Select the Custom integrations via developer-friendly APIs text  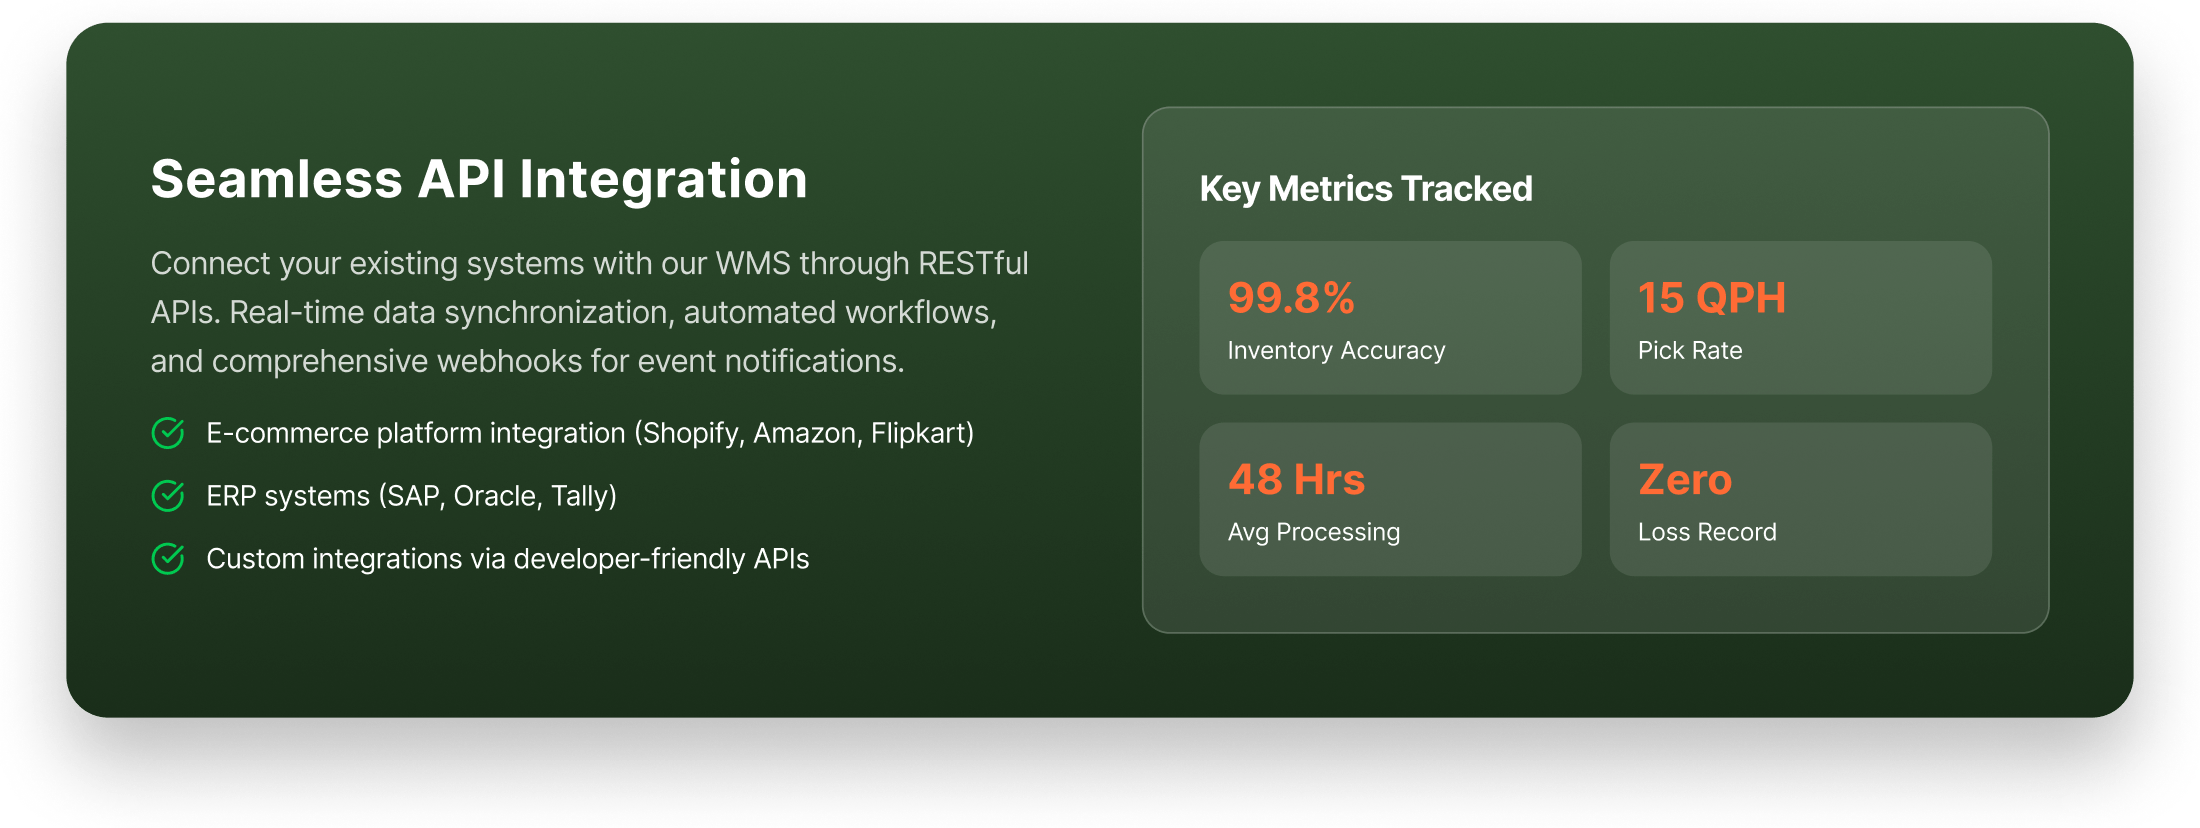click(x=507, y=559)
